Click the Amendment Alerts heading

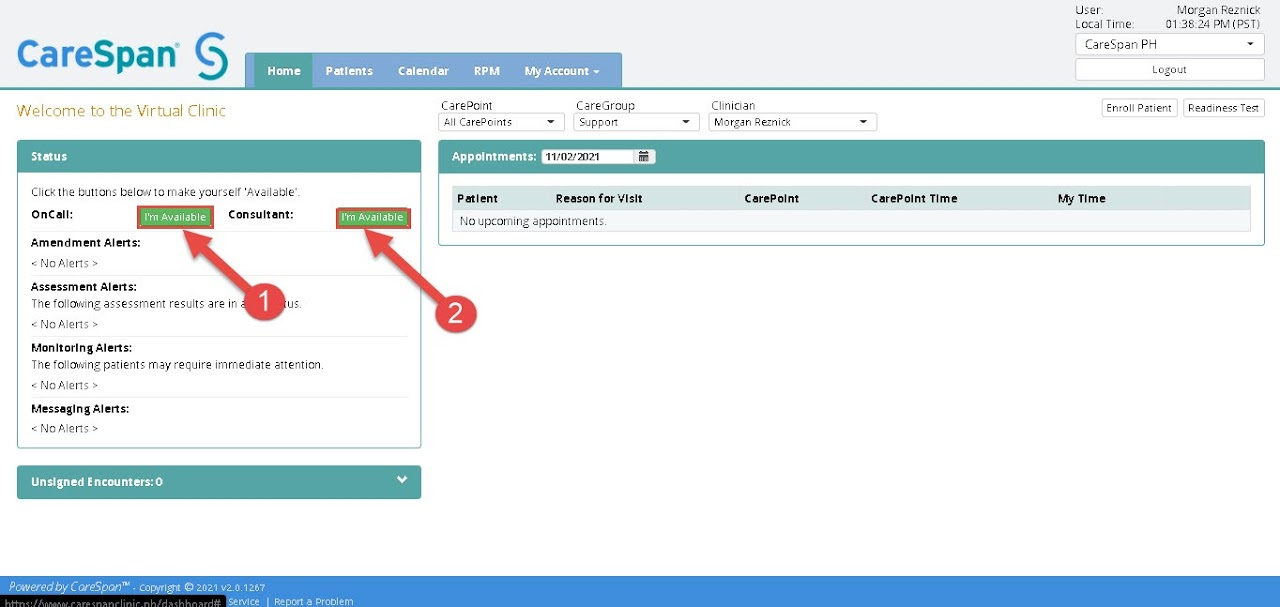(x=86, y=242)
